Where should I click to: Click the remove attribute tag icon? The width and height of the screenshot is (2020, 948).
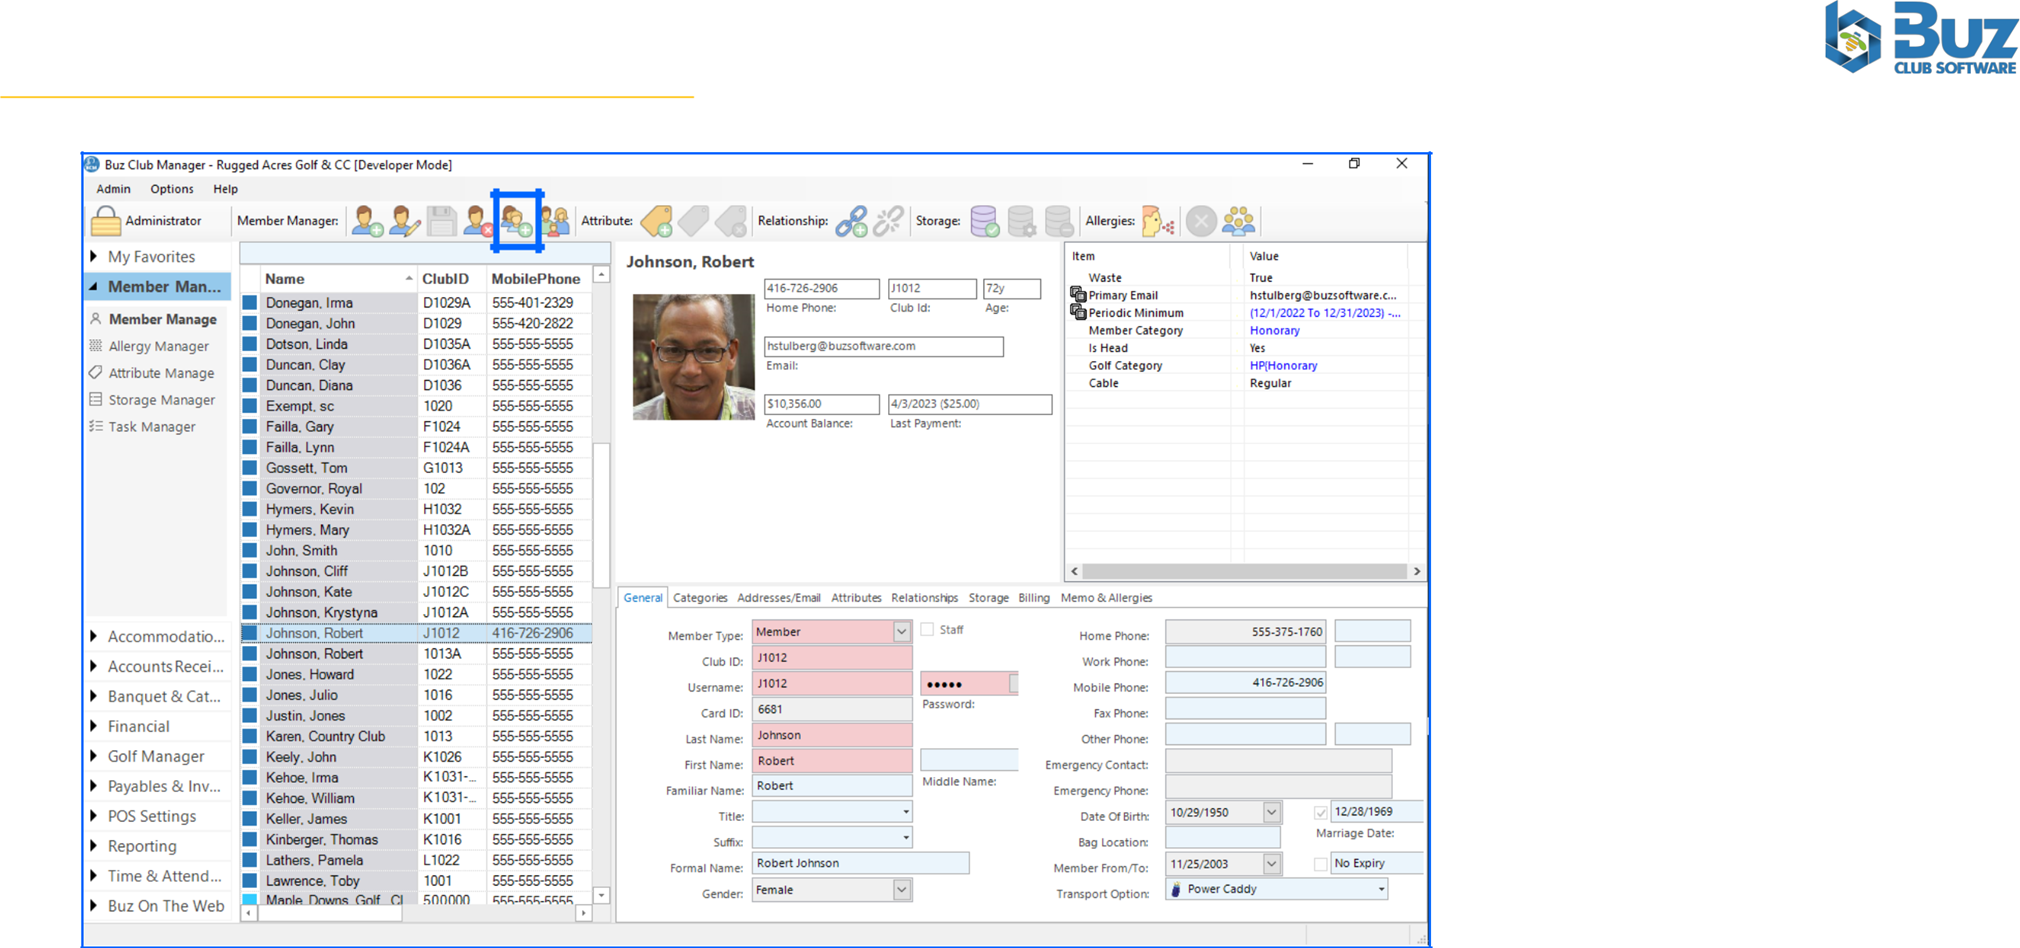click(x=731, y=221)
